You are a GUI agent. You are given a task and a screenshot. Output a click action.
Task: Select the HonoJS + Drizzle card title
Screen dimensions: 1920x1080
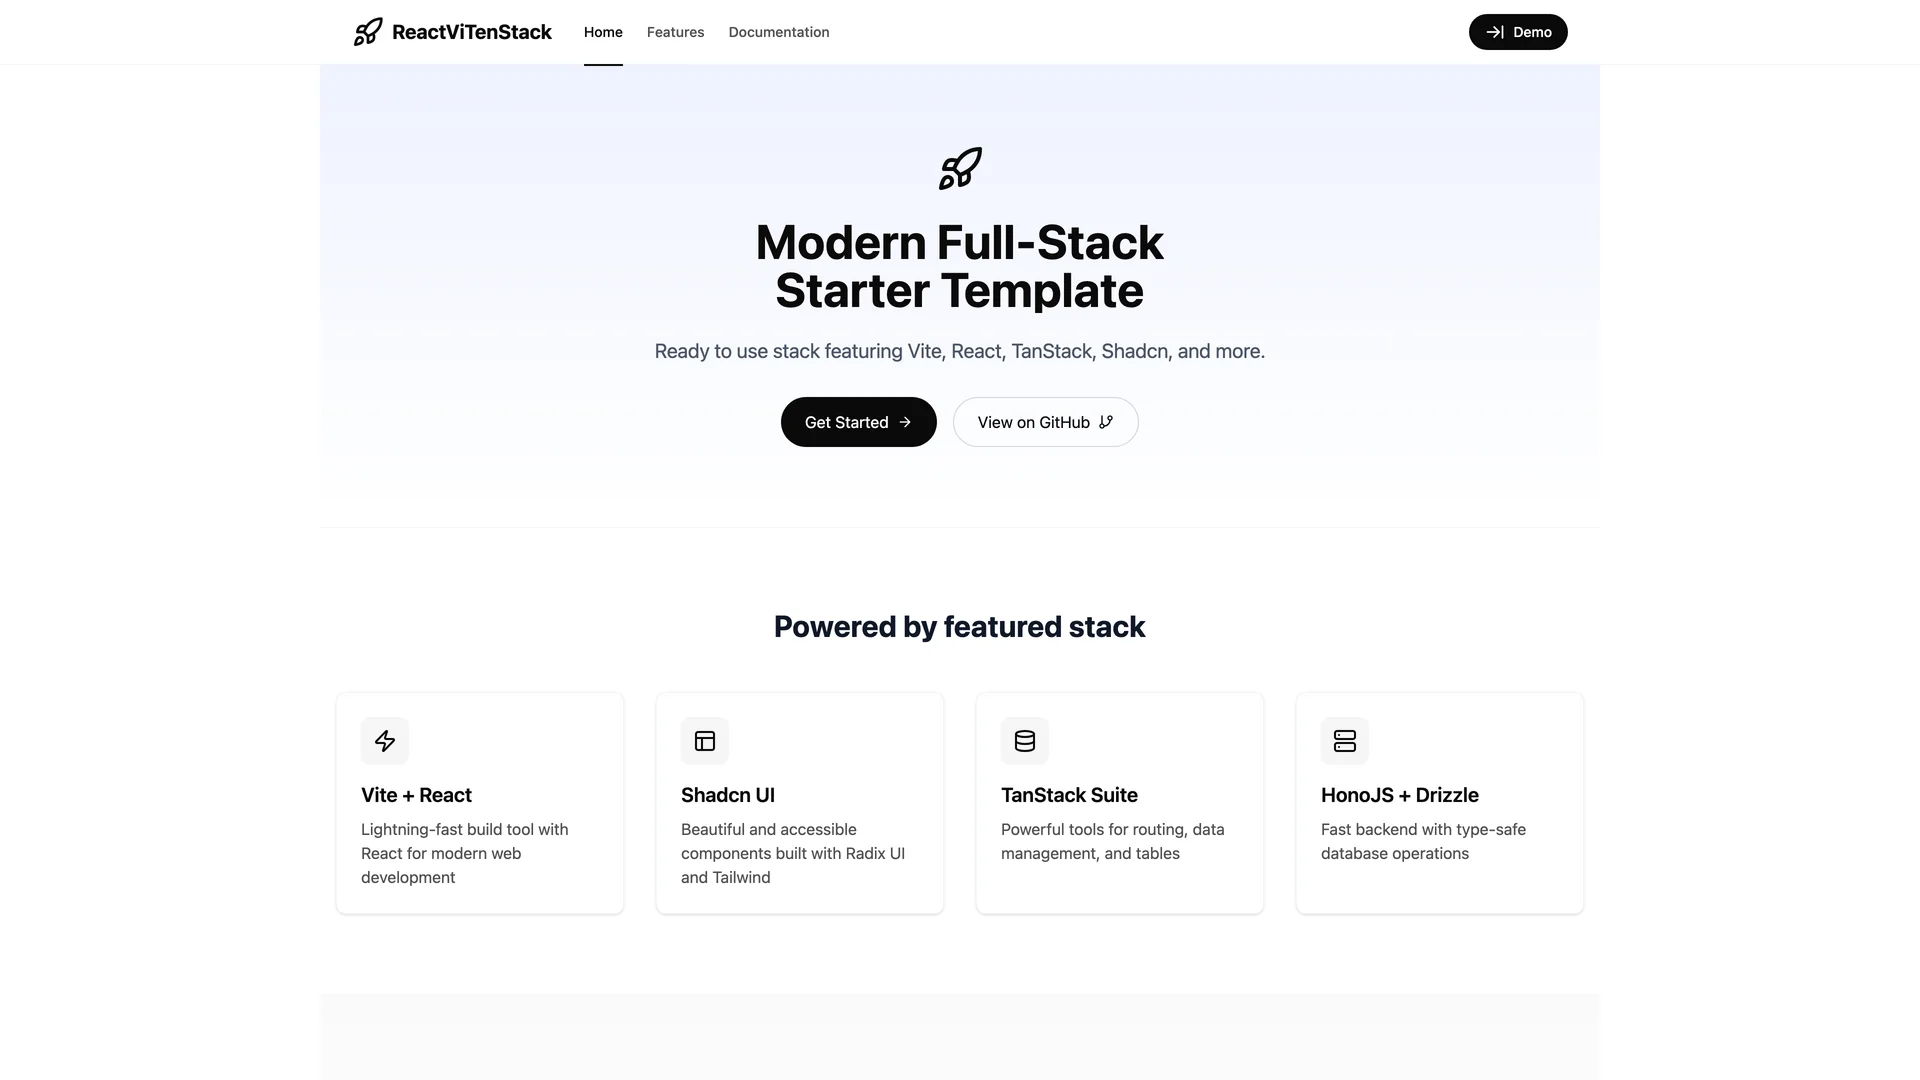coord(1399,795)
